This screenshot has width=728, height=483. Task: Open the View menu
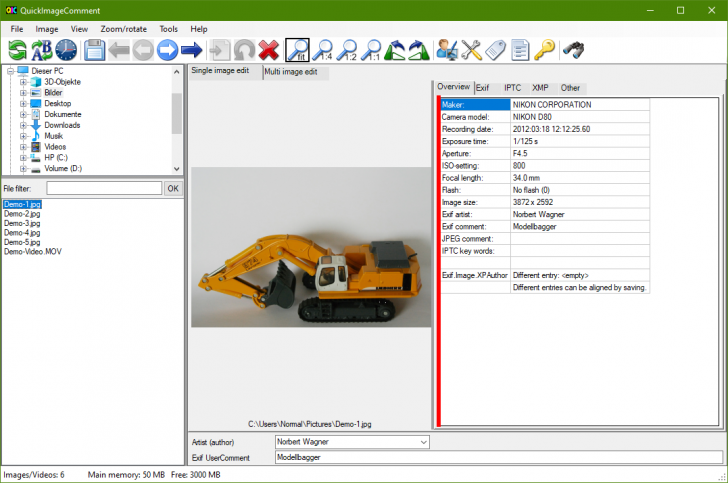(x=79, y=29)
